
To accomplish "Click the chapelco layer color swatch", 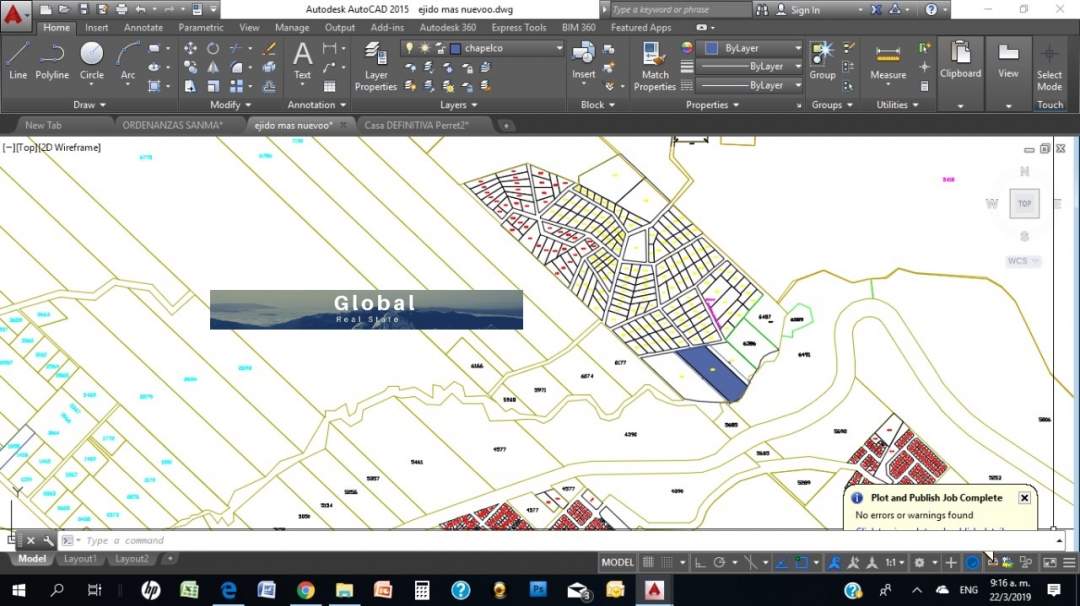I will click(455, 48).
